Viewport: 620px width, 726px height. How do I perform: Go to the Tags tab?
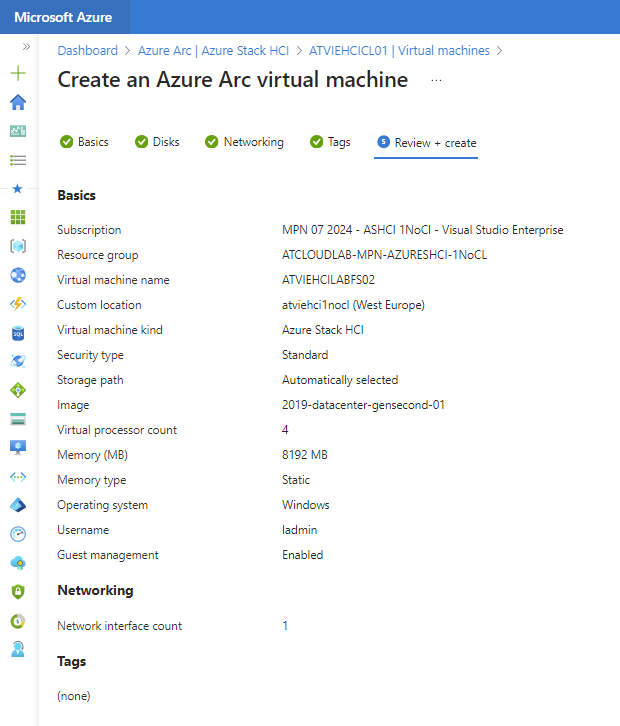pos(330,142)
